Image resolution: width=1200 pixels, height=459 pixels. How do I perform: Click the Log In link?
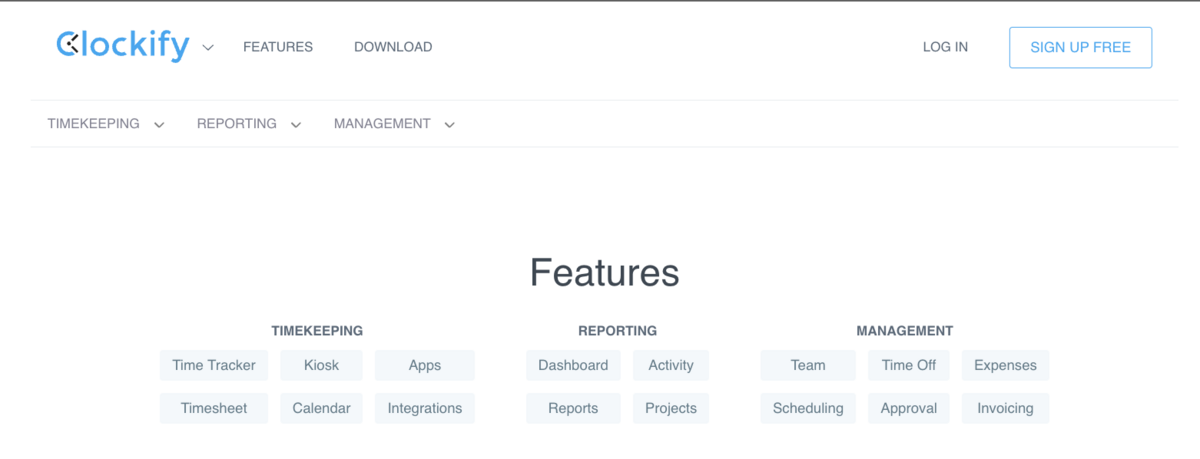pyautogui.click(x=945, y=47)
